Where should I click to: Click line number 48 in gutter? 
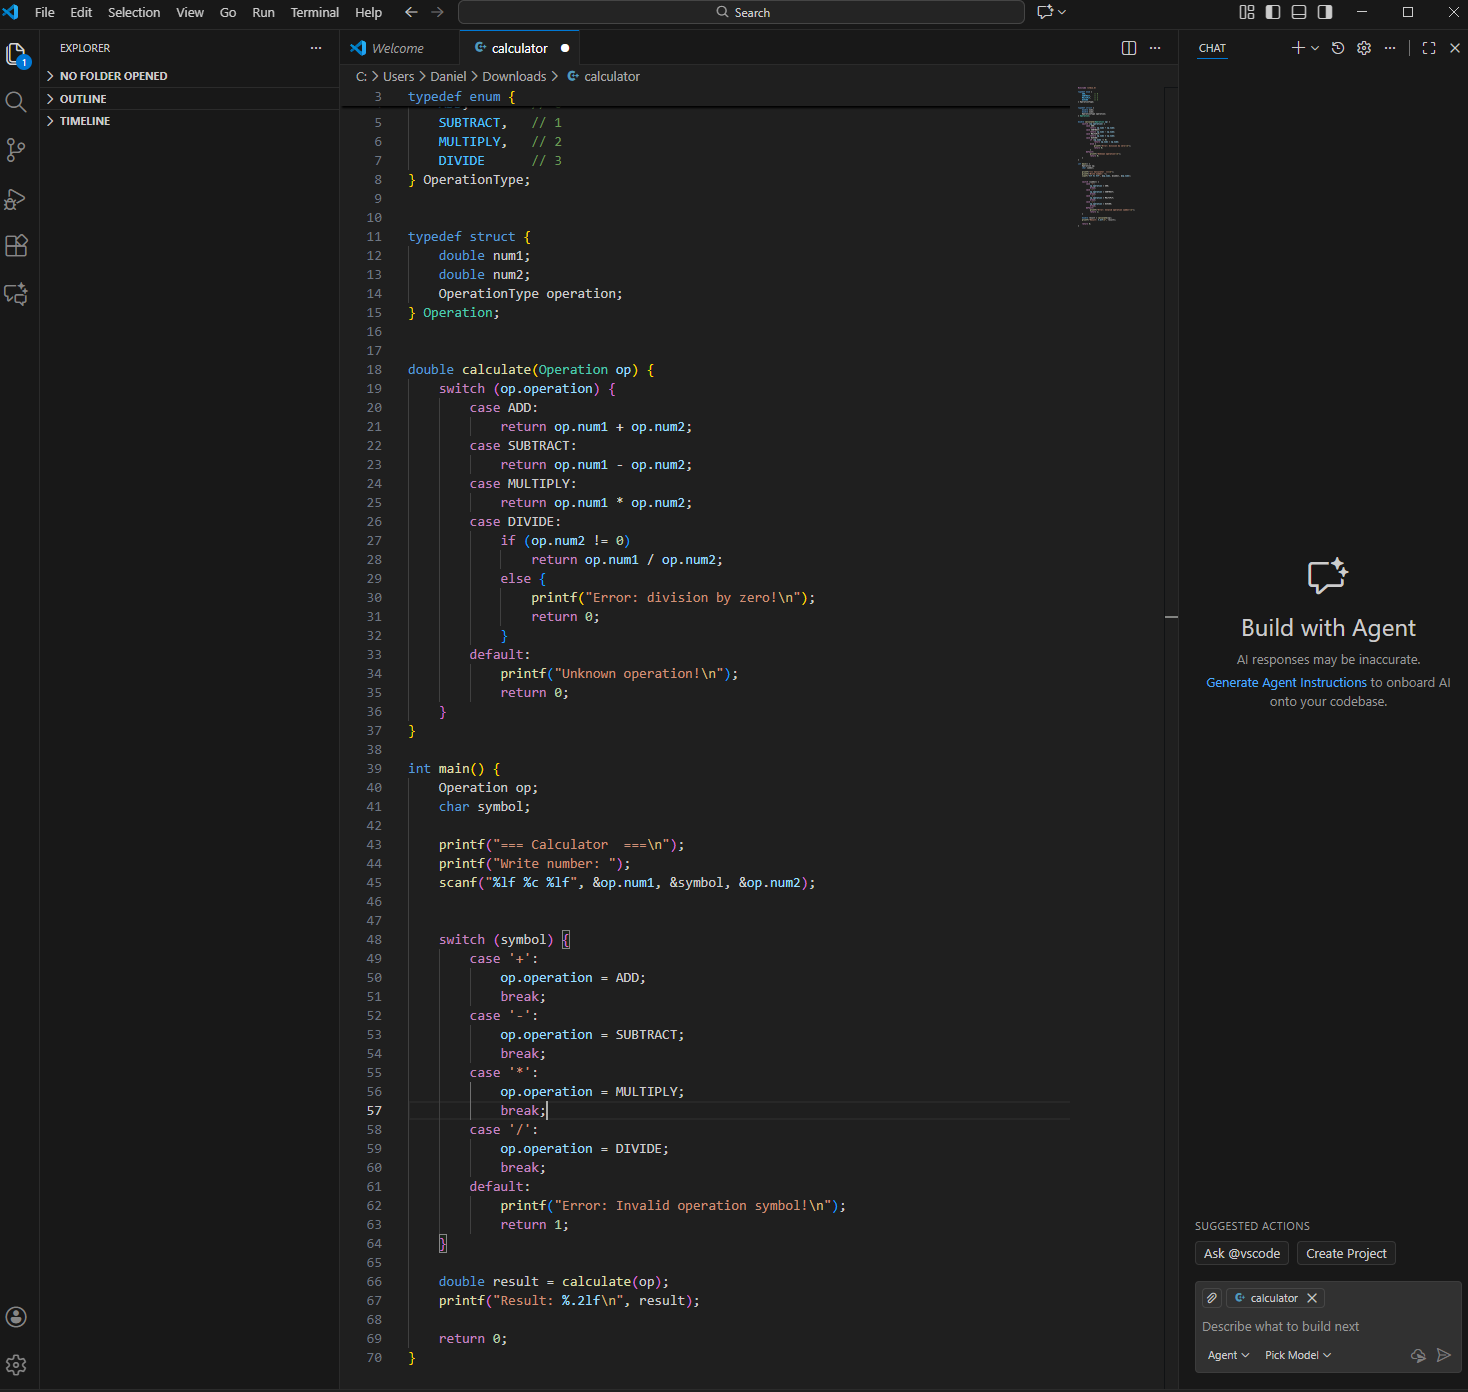click(x=374, y=939)
